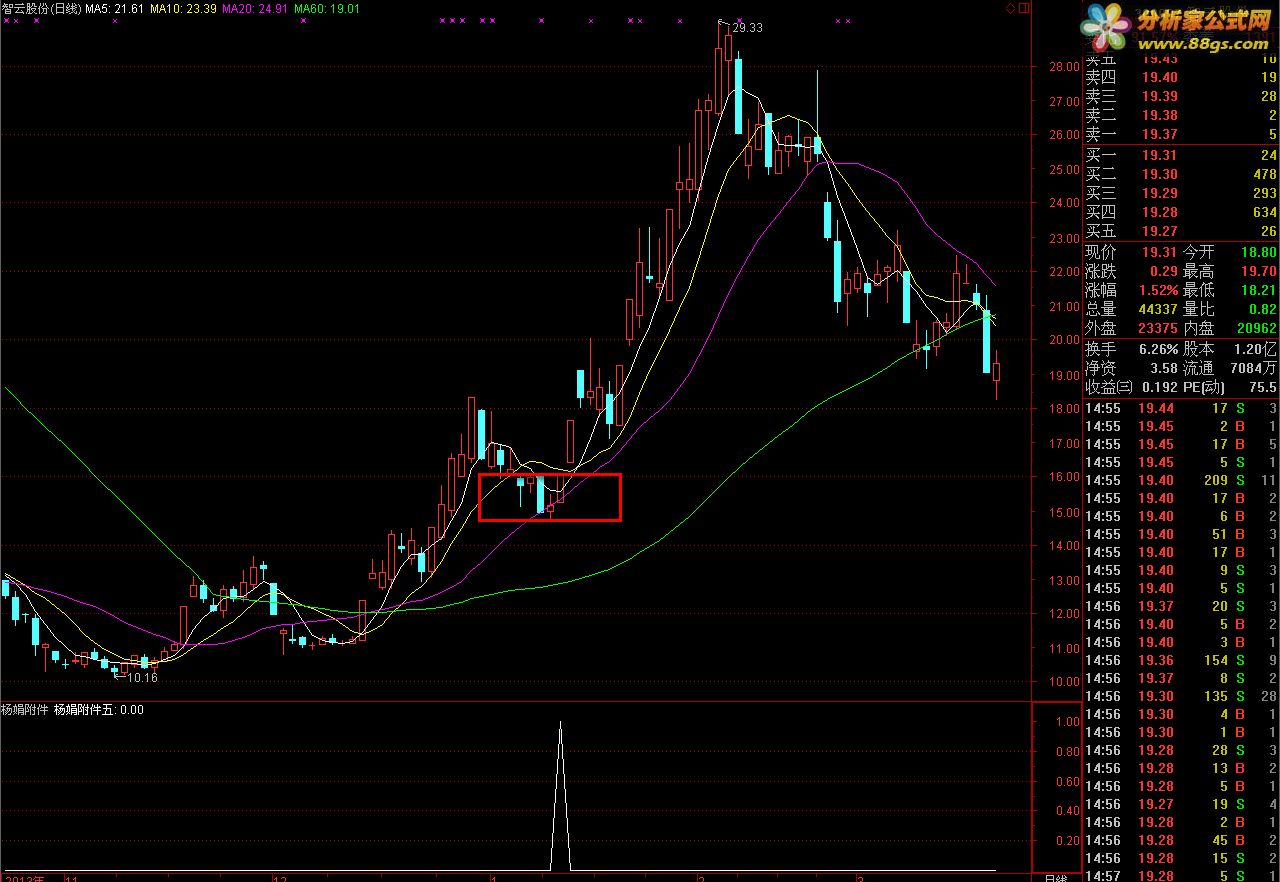Viewport: 1280px width, 882px height.
Task: Click the 收益(三) 0.192 value
Action: pos(1160,387)
